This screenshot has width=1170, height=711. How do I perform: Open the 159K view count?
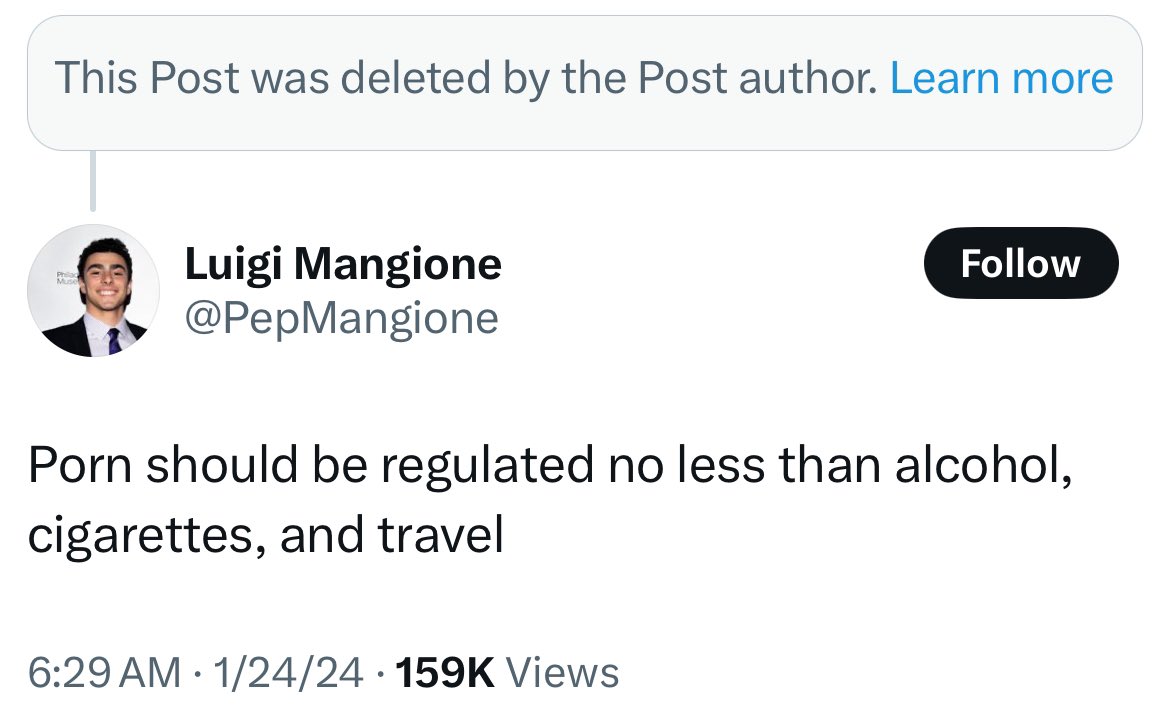pyautogui.click(x=446, y=672)
